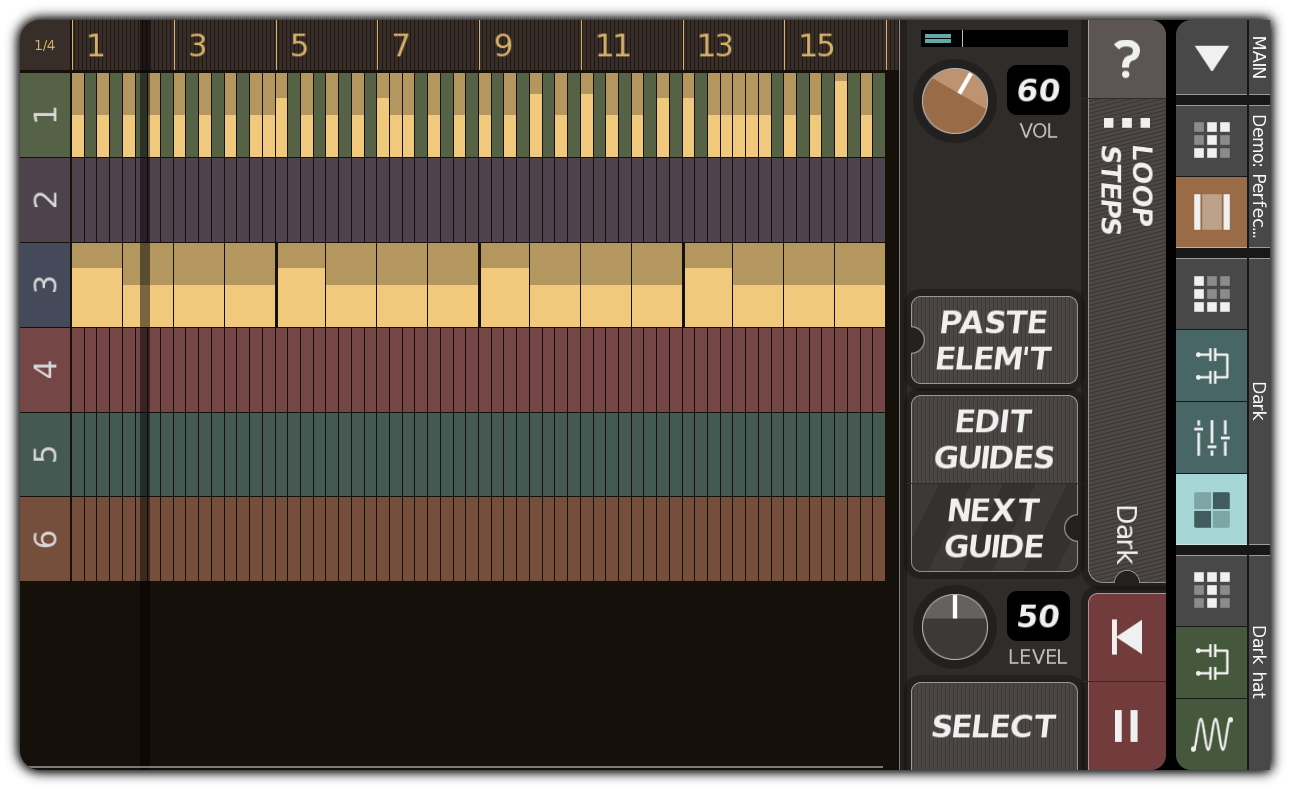The image size is (1290, 790).
Task: Select the patch routing icon under Dark hat
Action: (1211, 662)
